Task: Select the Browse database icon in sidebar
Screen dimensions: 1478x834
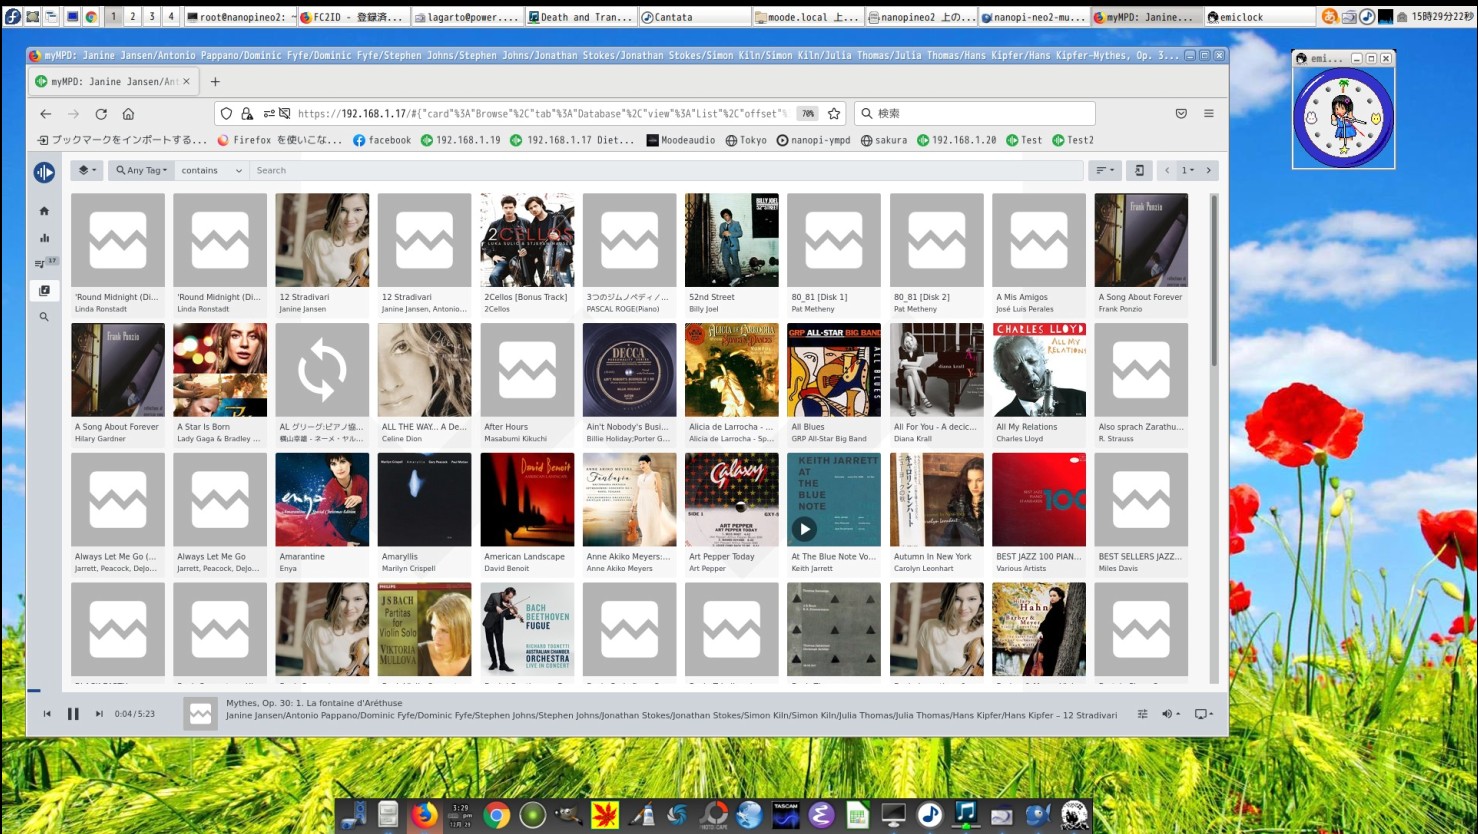Action: coord(44,290)
